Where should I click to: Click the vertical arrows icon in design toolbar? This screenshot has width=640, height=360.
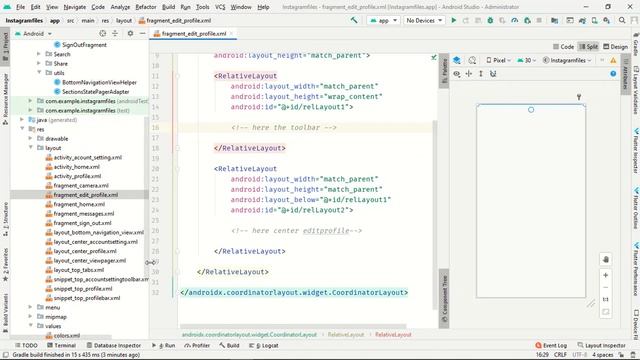pos(481,73)
